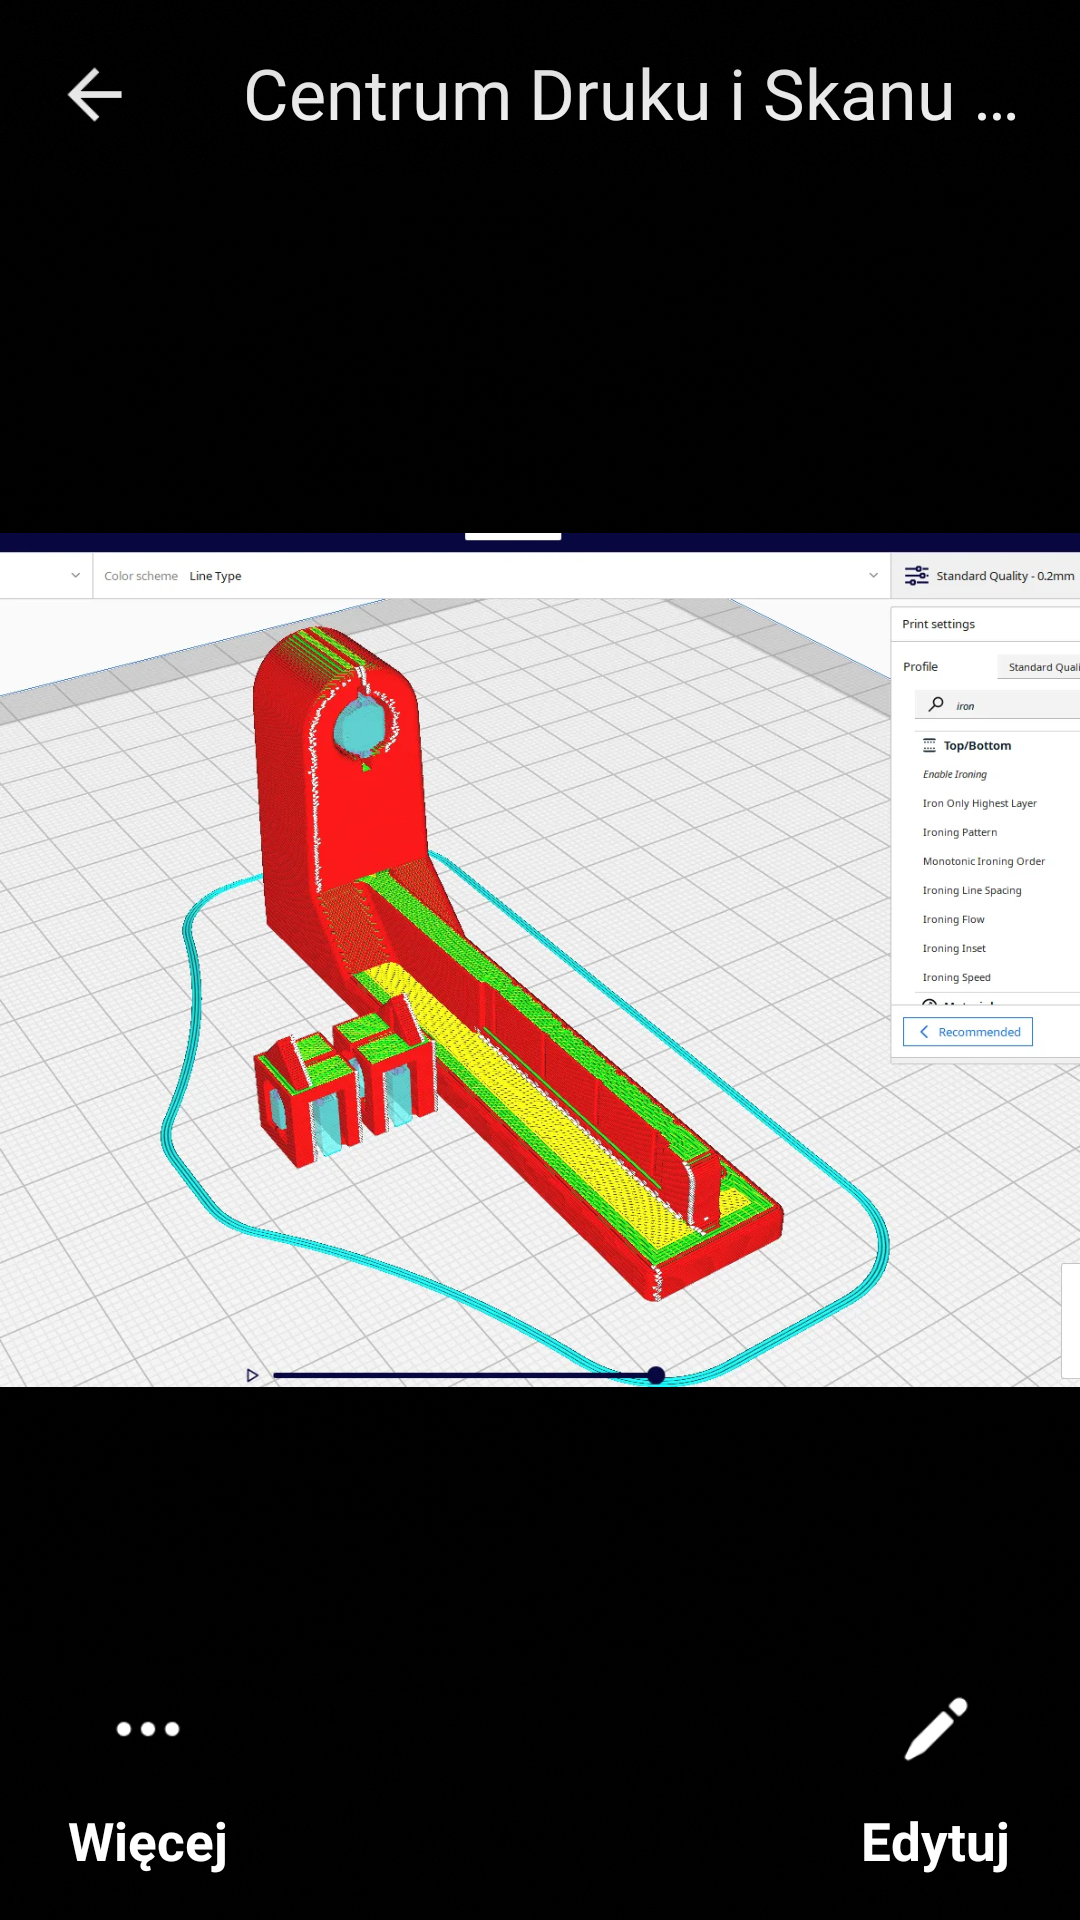This screenshot has width=1080, height=1920.
Task: Tap the back arrow icon
Action: click(x=95, y=96)
